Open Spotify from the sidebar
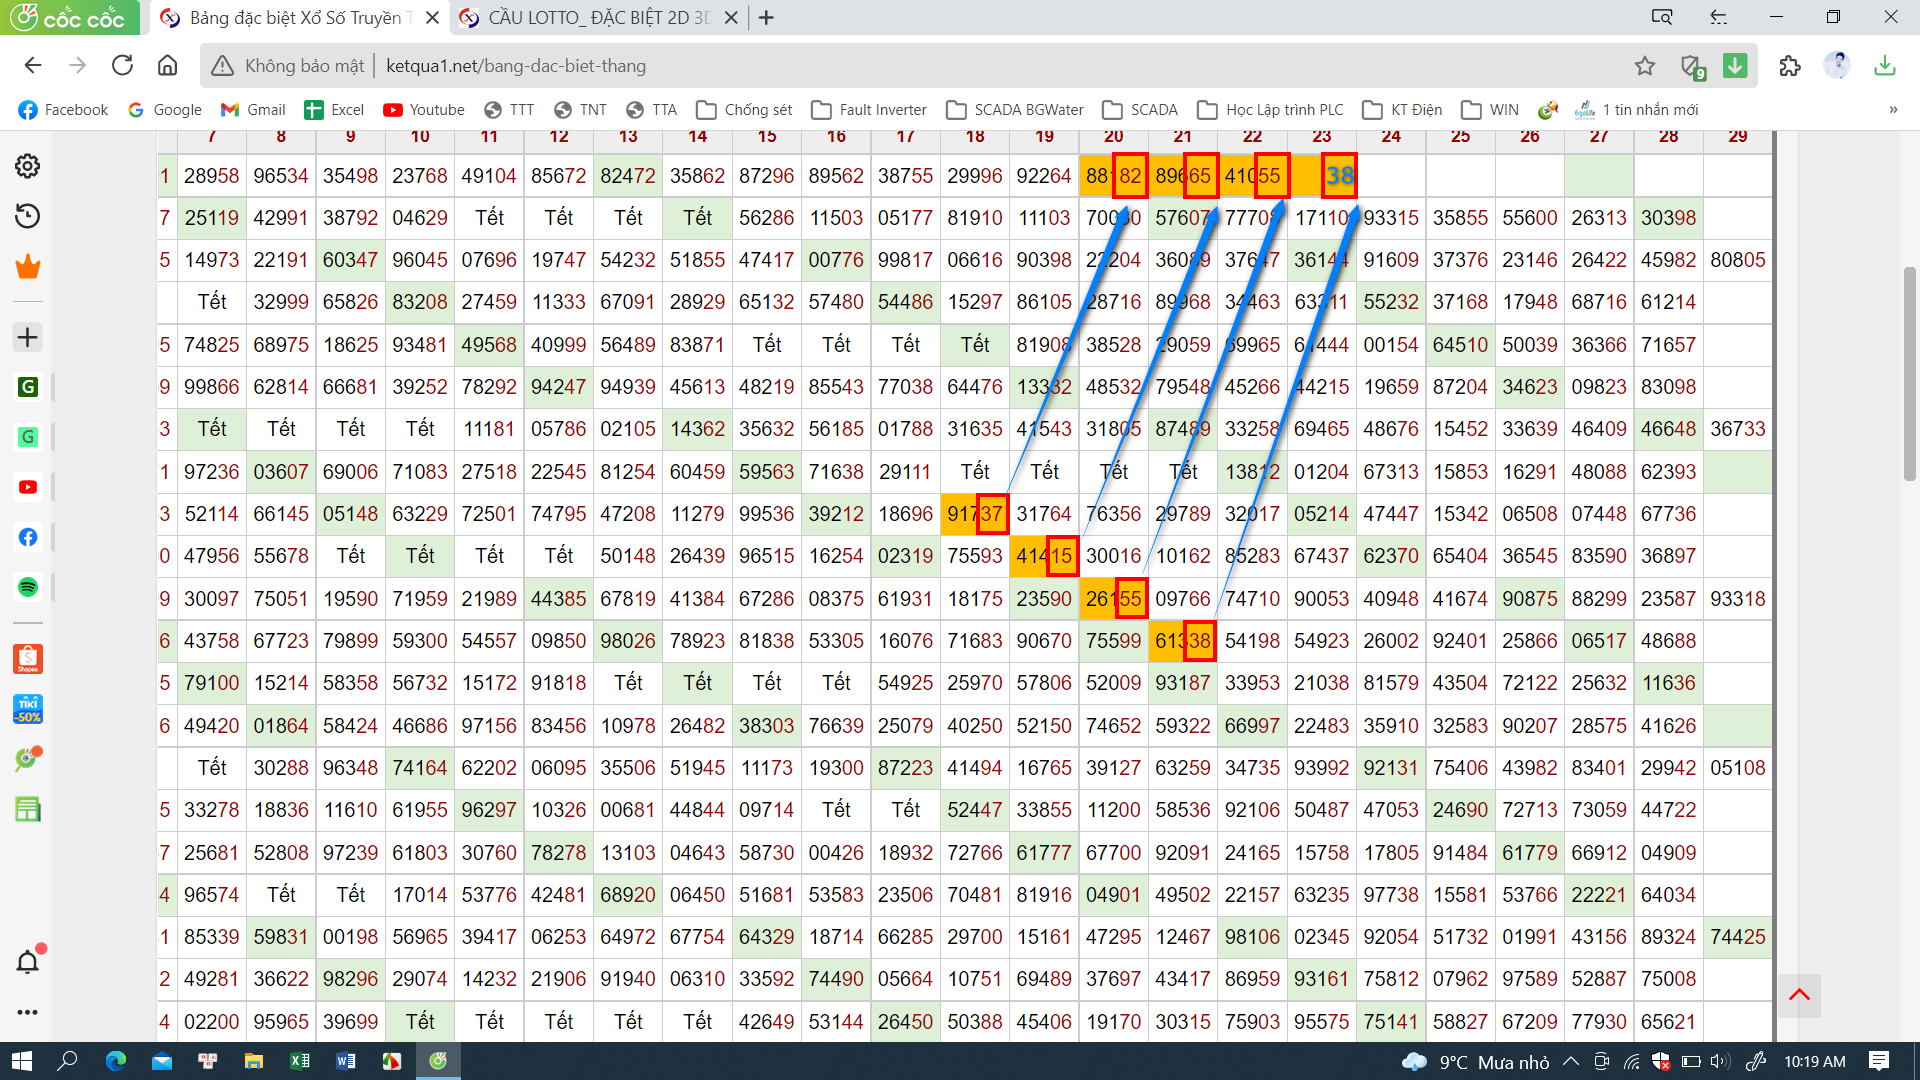 [x=27, y=587]
